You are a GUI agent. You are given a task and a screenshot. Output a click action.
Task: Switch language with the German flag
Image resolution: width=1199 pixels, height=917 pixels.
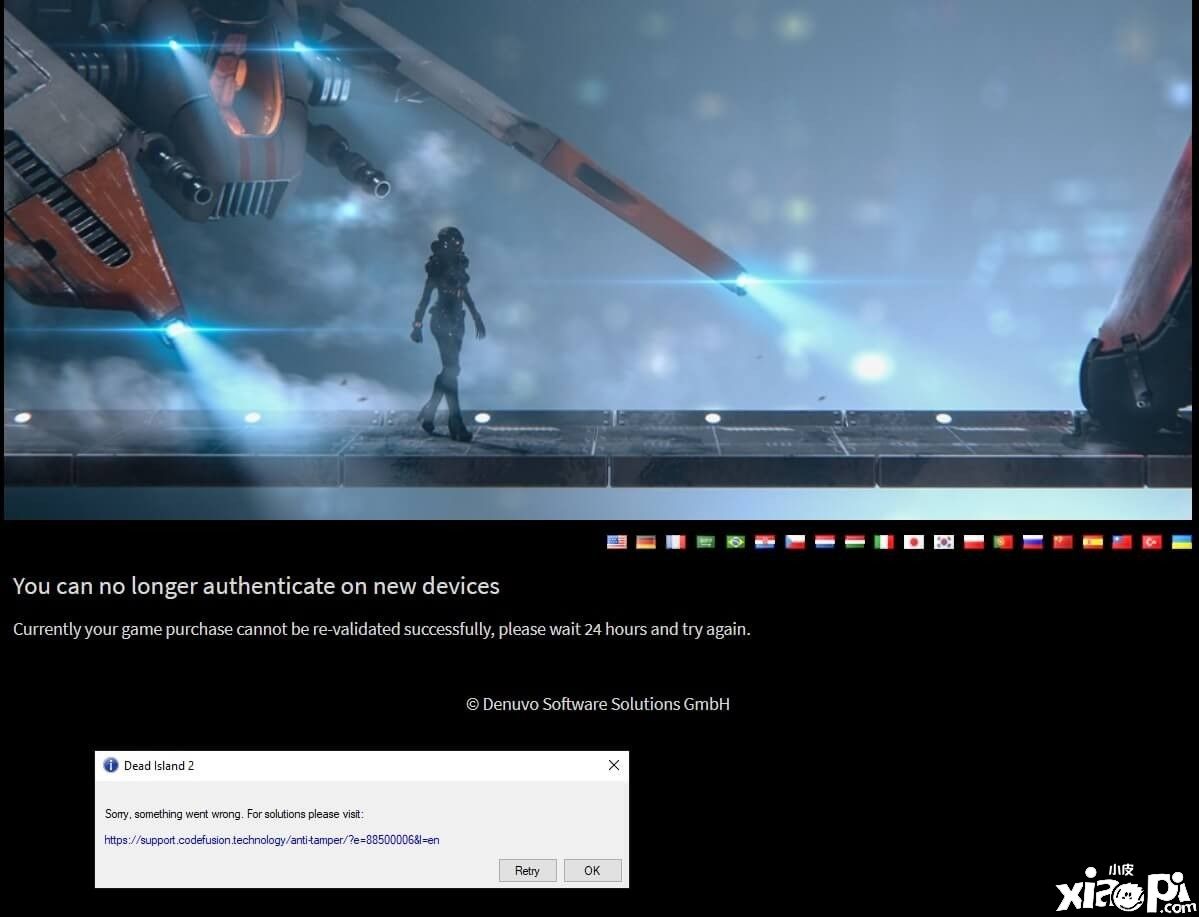click(x=646, y=541)
